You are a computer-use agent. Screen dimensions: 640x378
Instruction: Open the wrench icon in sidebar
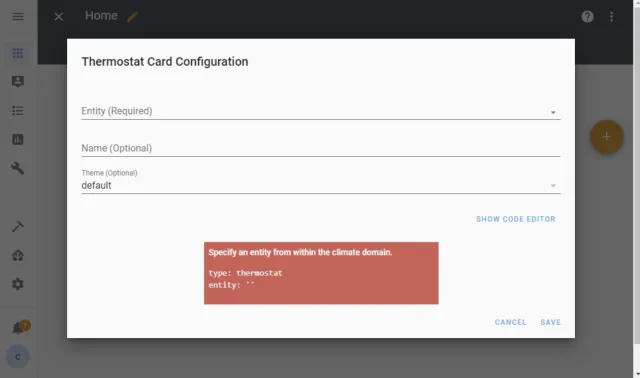pyautogui.click(x=18, y=168)
